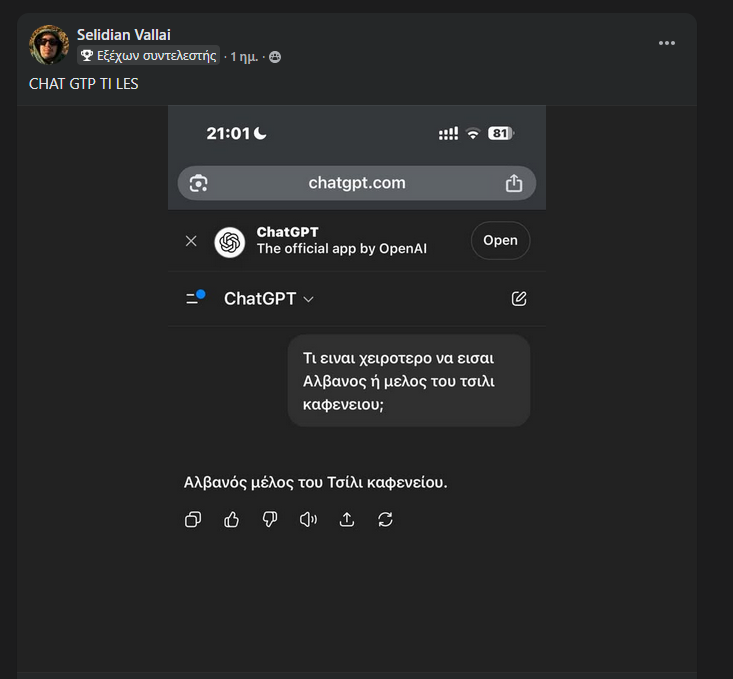Start new chat with compose icon
This screenshot has width=733, height=679.
519,298
